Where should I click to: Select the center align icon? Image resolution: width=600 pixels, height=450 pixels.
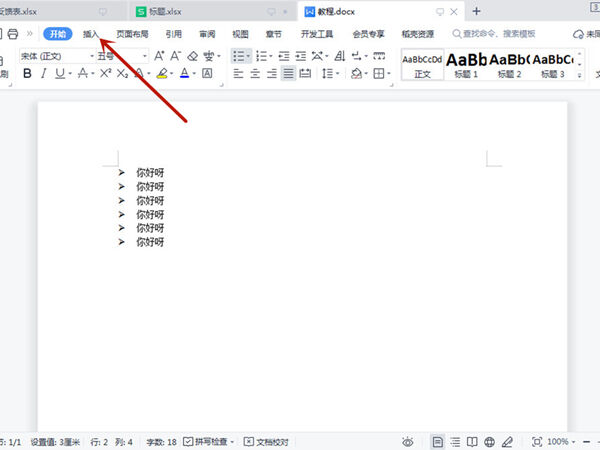[x=255, y=73]
